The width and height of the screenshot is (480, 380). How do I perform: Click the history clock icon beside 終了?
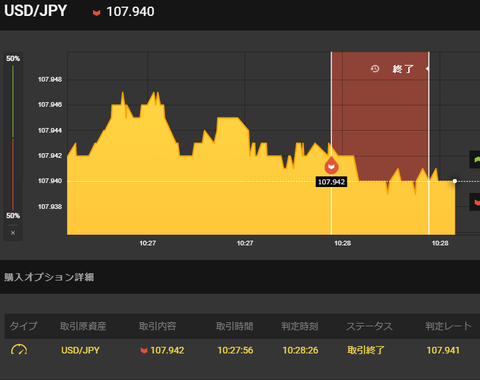[x=375, y=69]
